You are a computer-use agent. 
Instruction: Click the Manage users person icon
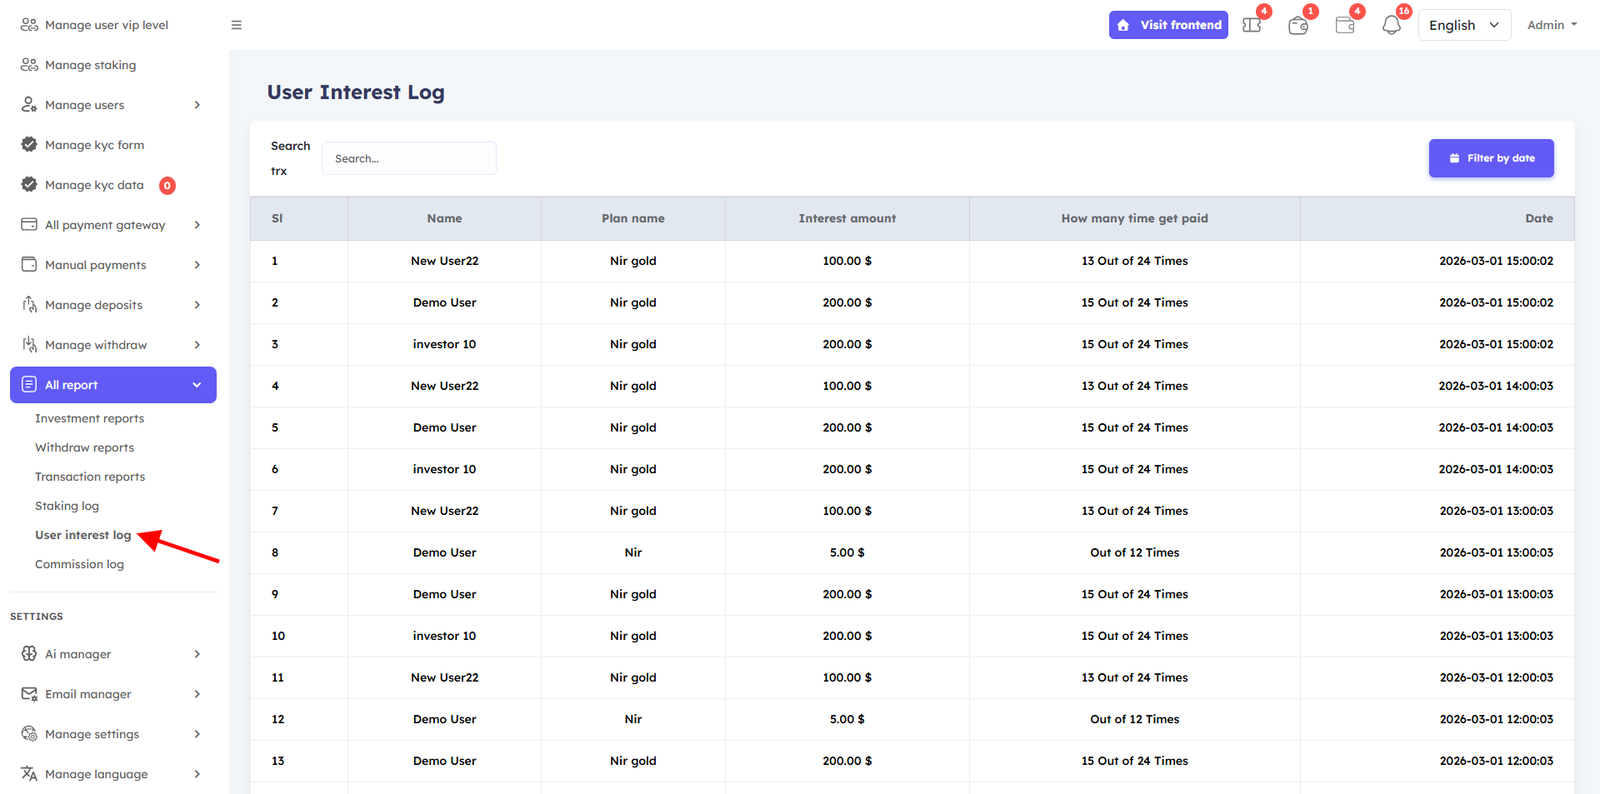[x=29, y=105]
